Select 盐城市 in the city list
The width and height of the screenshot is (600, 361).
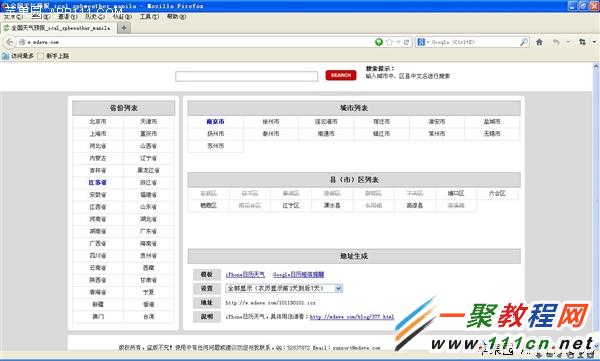tap(492, 121)
